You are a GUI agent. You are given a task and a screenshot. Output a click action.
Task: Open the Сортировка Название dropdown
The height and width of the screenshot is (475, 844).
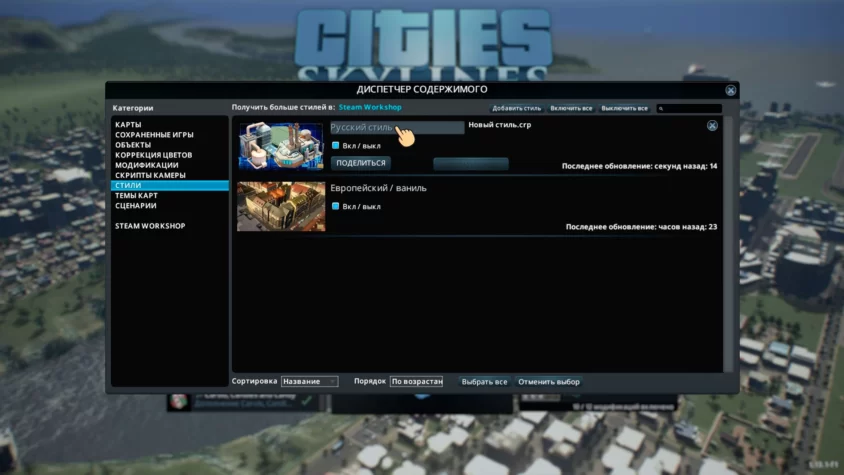310,381
